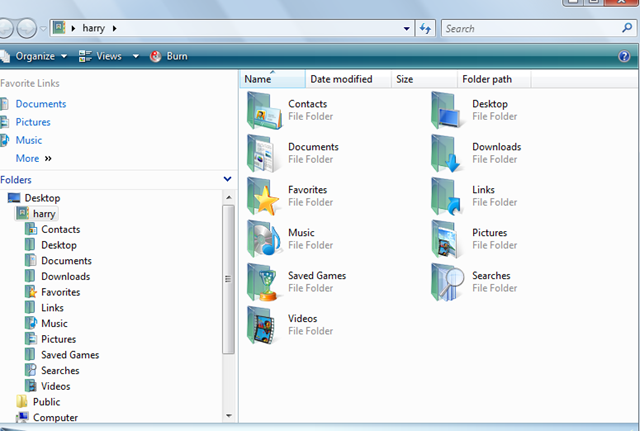Select the Music folder CD icon

click(264, 239)
